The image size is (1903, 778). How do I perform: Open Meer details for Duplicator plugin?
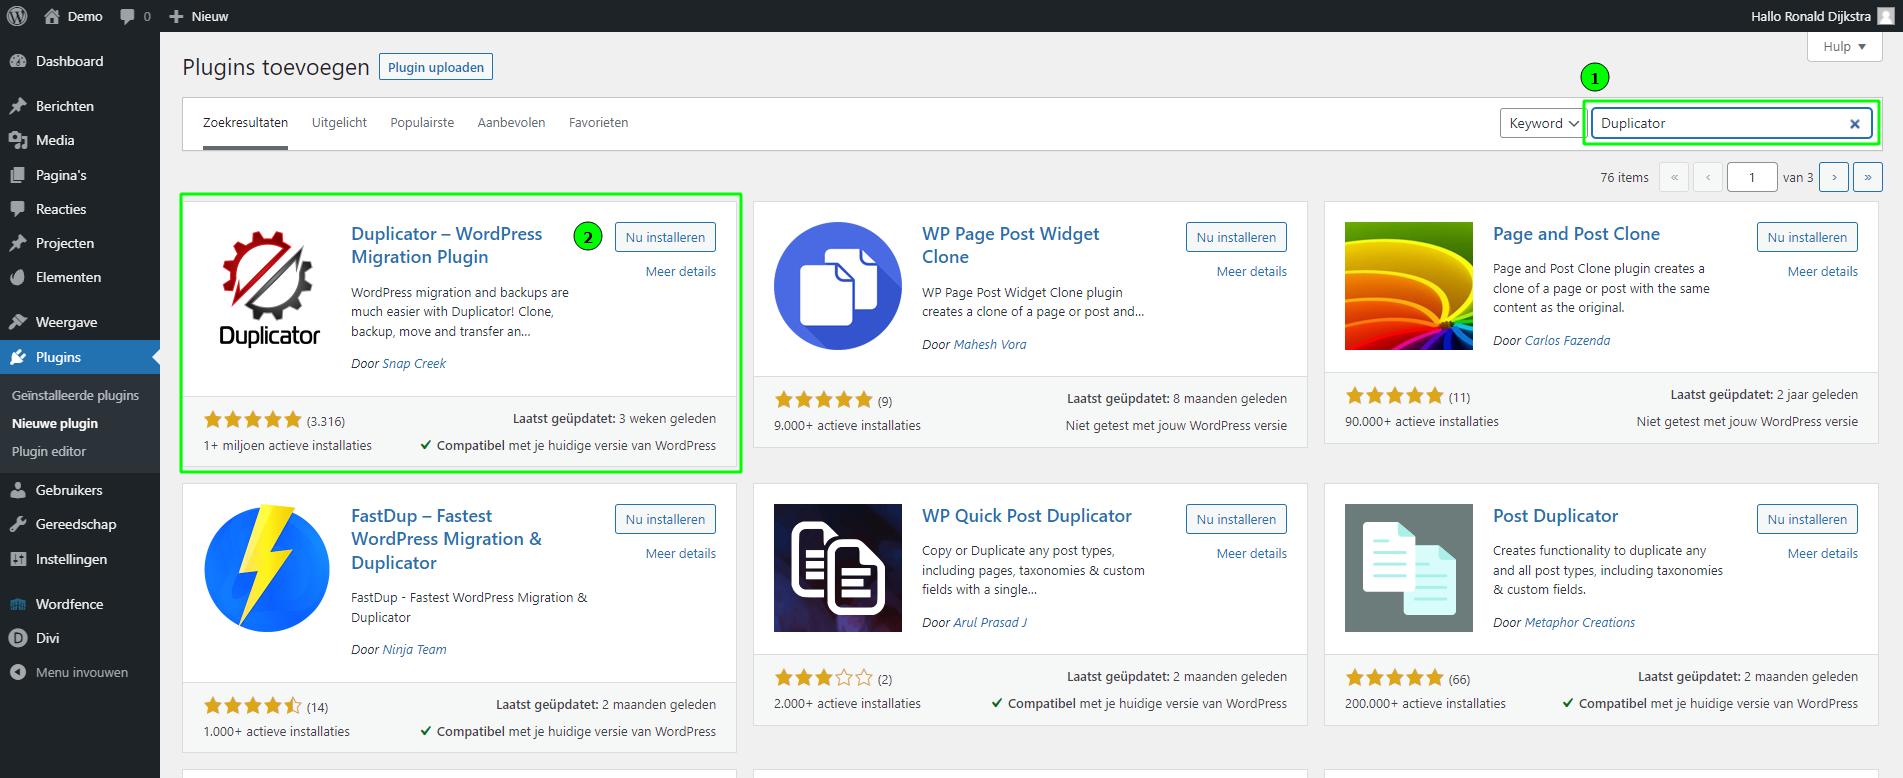[681, 271]
